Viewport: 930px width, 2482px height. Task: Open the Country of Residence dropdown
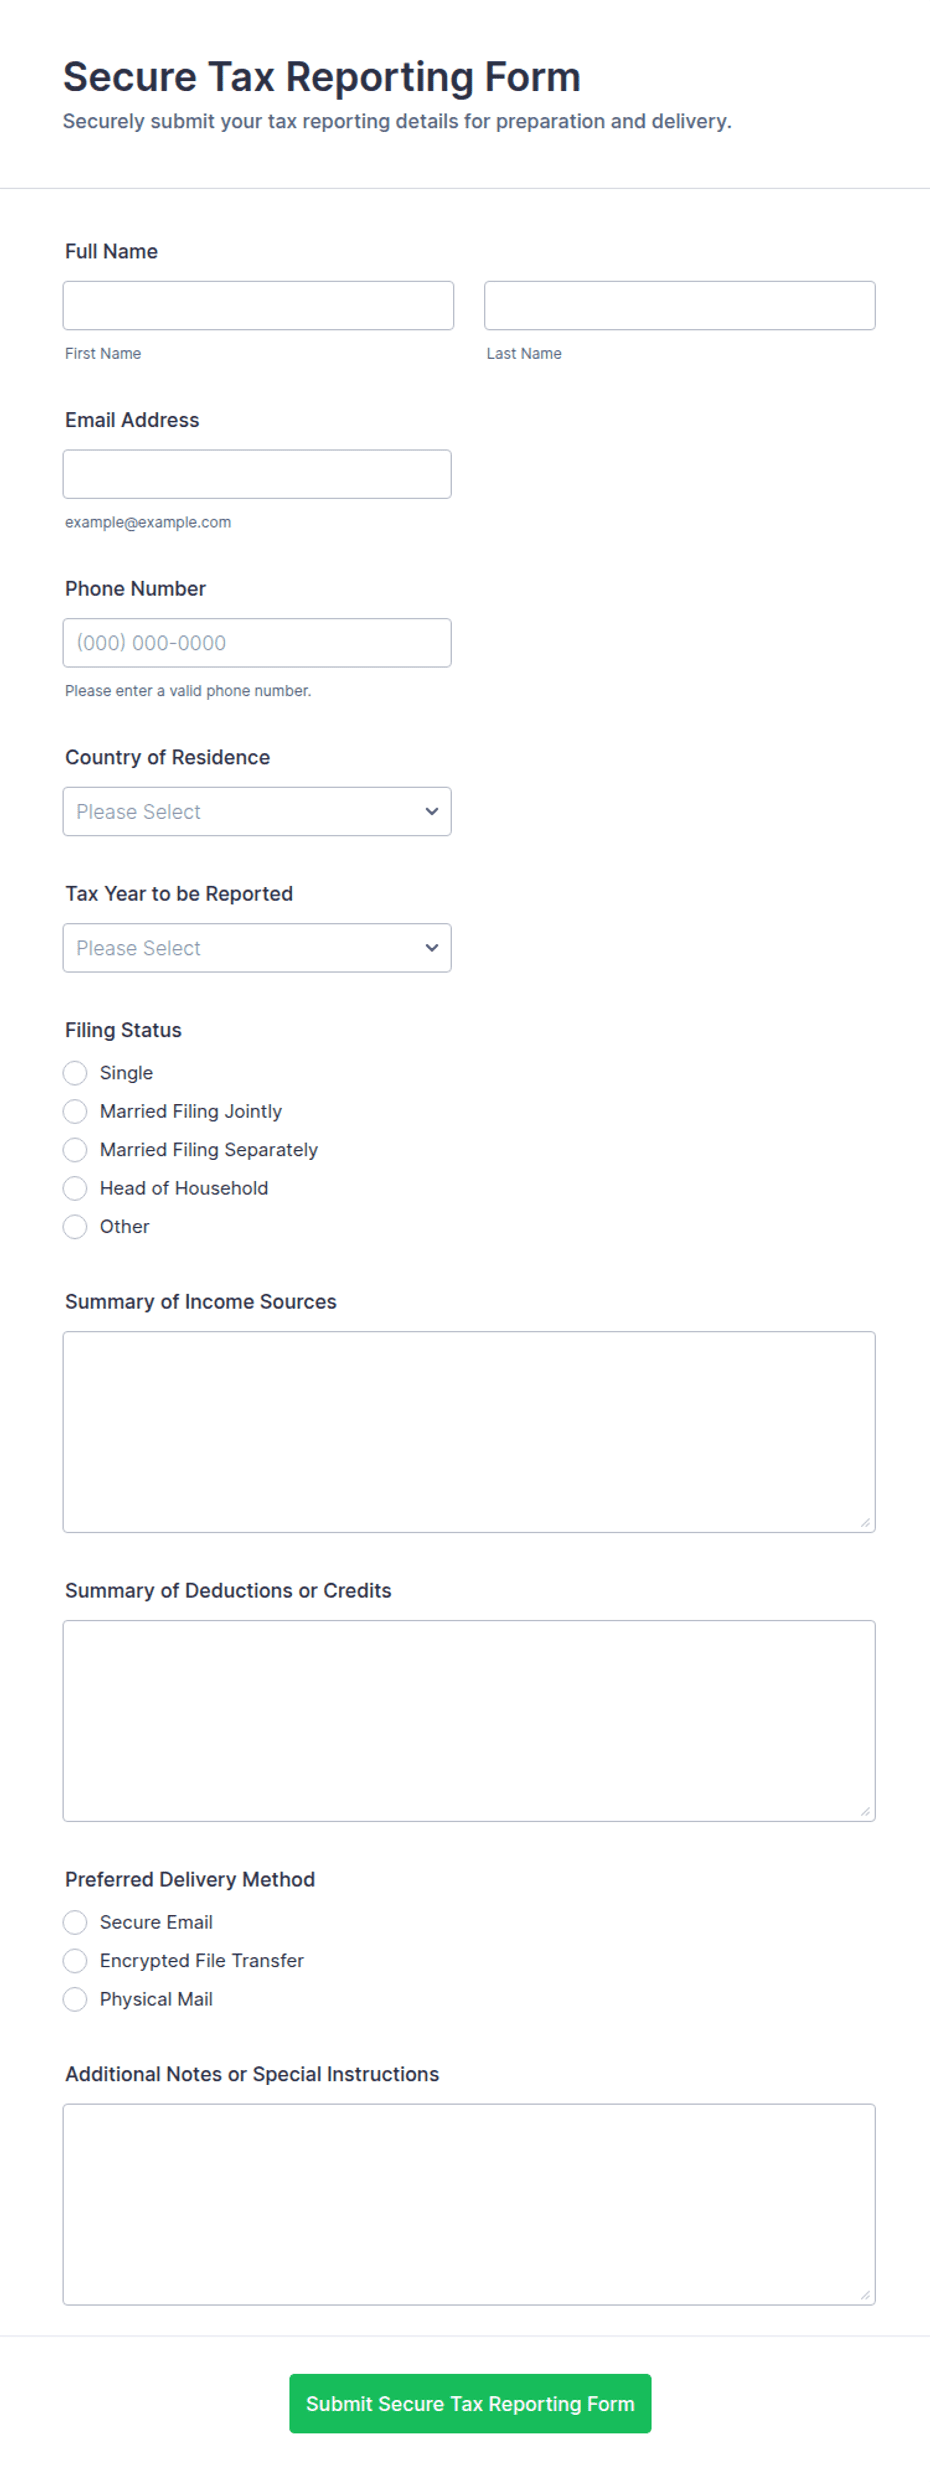[x=257, y=811]
